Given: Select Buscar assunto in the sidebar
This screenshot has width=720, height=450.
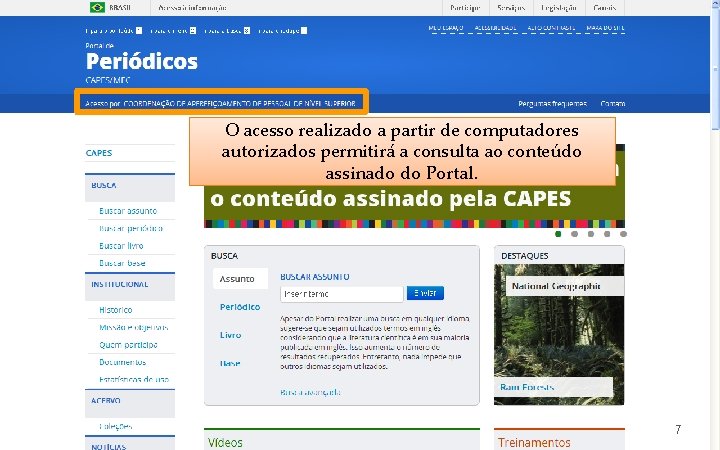Looking at the screenshot, I should (128, 211).
